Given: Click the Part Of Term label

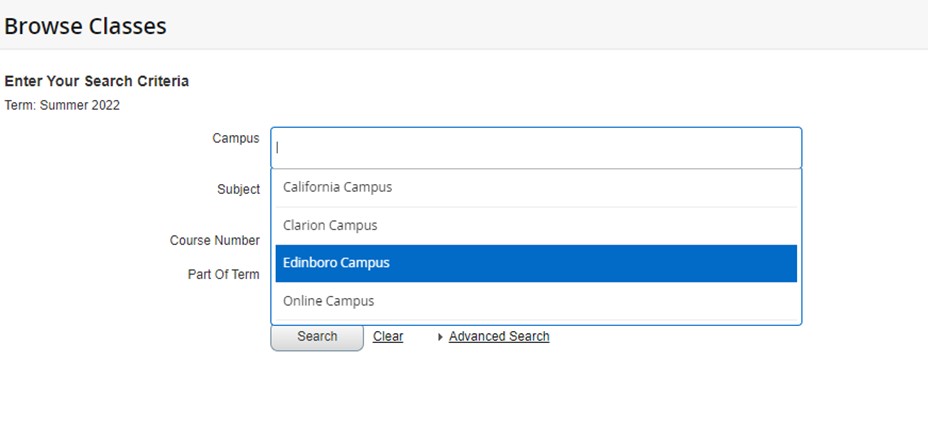Looking at the screenshot, I should pos(224,274).
